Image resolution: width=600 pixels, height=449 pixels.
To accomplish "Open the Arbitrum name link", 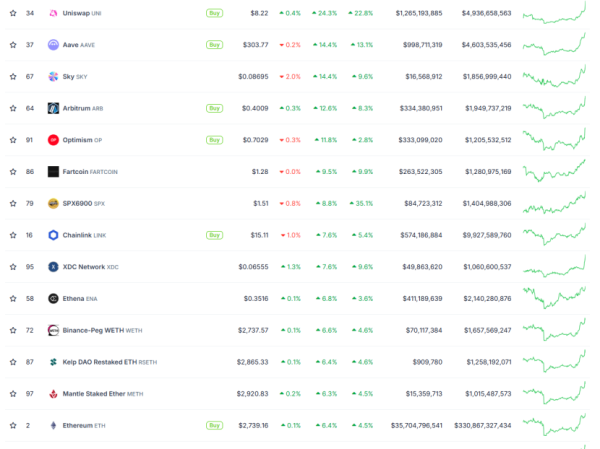I will tap(83, 108).
